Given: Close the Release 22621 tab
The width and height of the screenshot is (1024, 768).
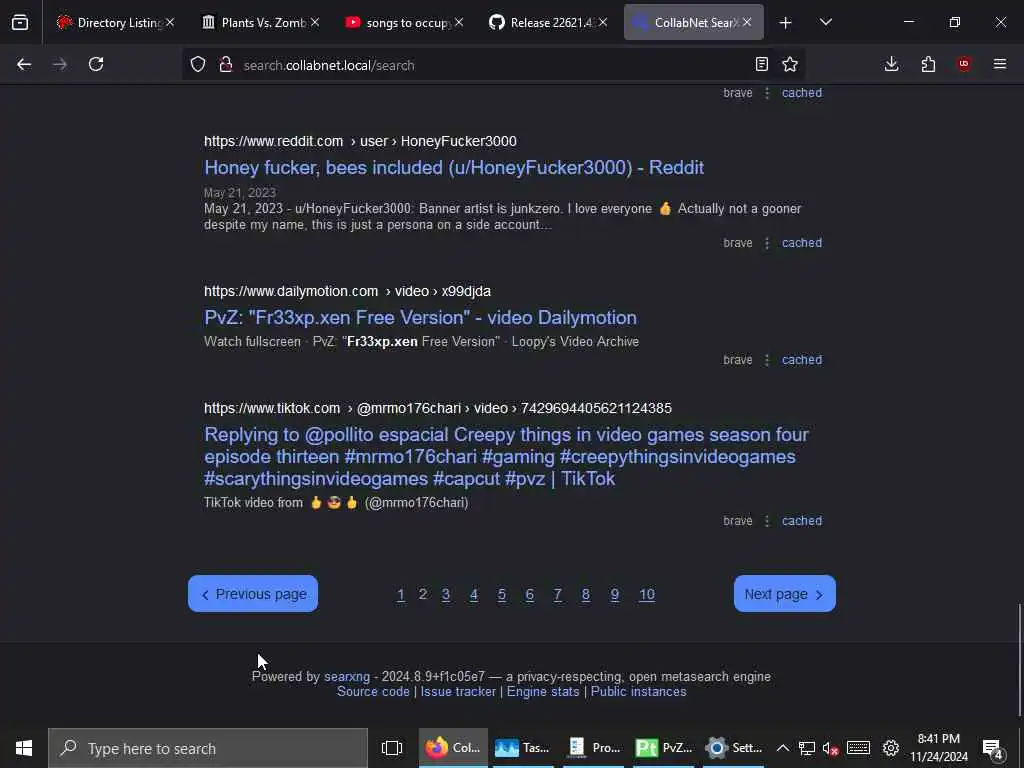Looking at the screenshot, I should pyautogui.click(x=603, y=23).
